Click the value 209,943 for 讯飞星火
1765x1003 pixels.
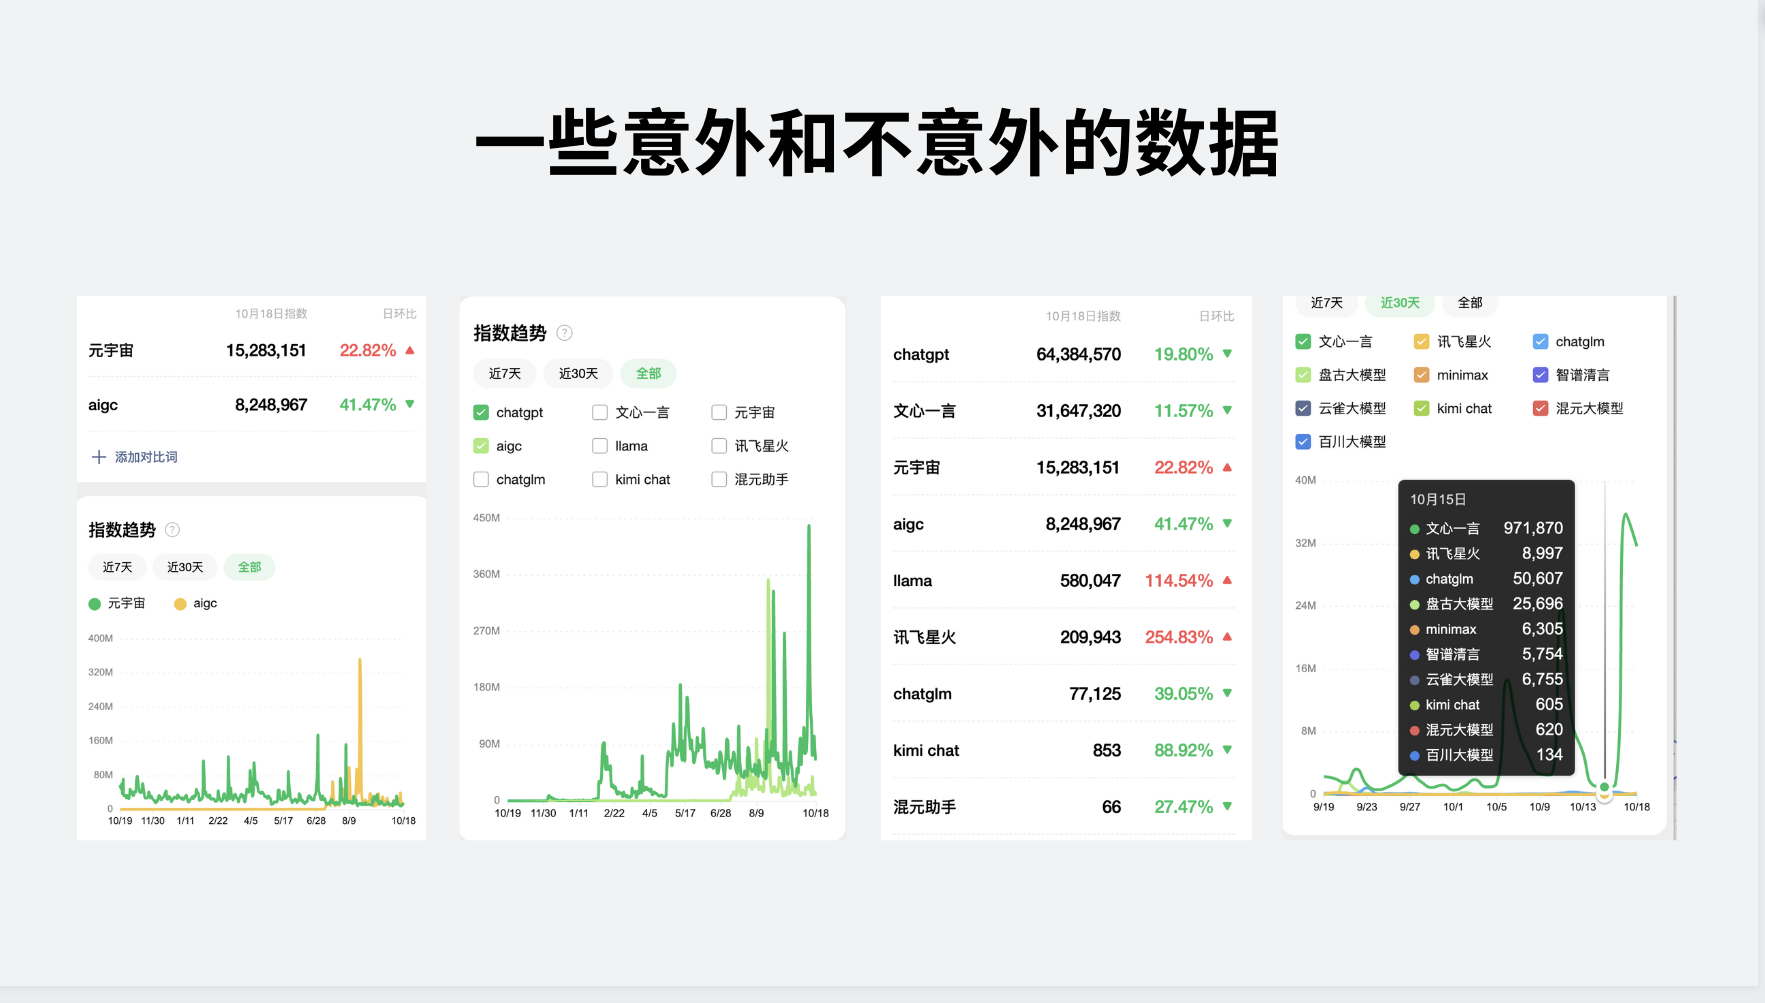(x=1090, y=637)
